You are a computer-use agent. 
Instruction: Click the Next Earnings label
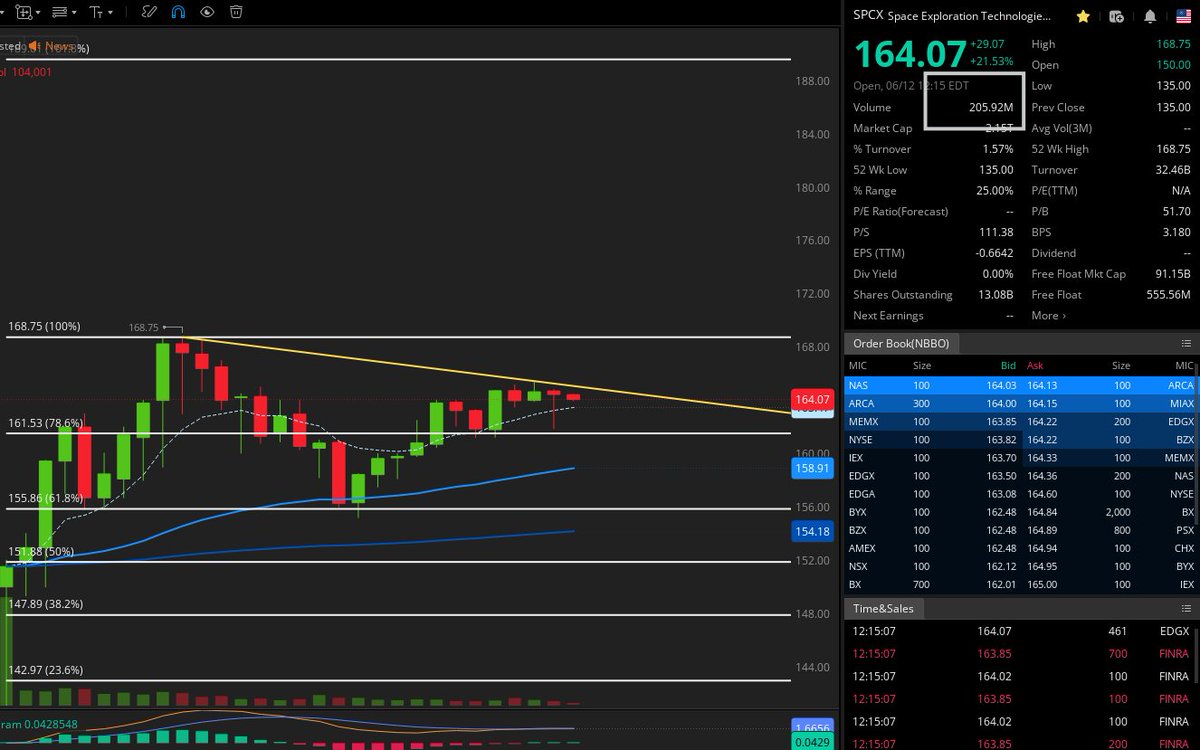[x=888, y=316]
